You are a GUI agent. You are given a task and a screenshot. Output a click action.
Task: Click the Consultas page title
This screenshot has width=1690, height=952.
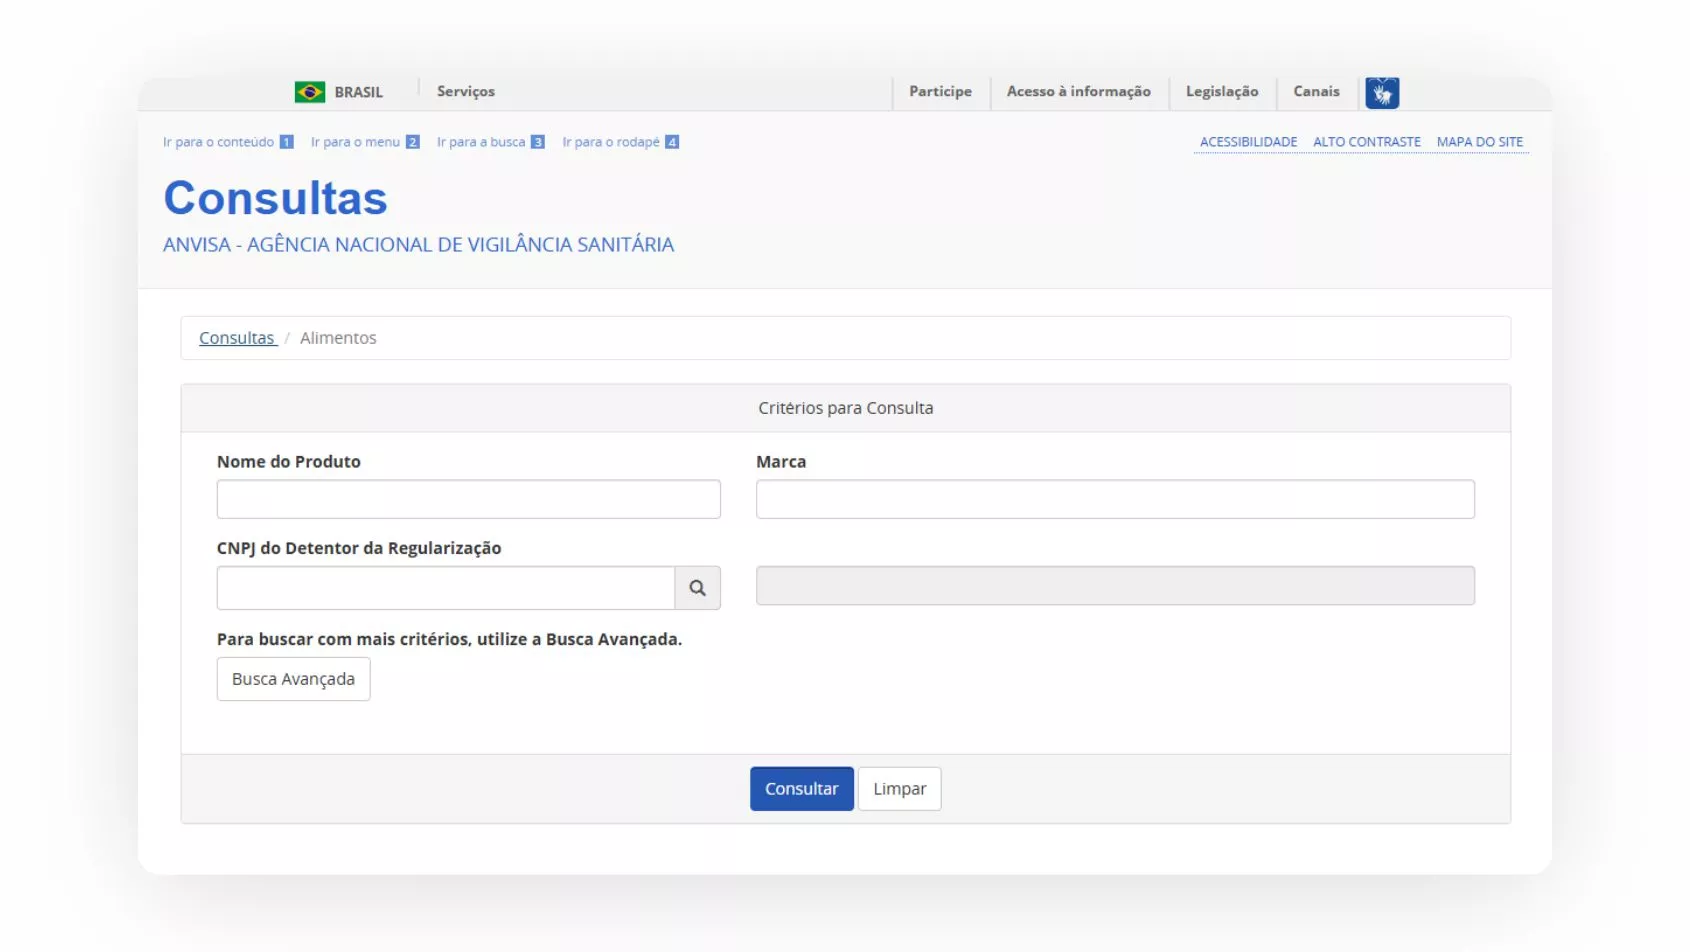[276, 198]
